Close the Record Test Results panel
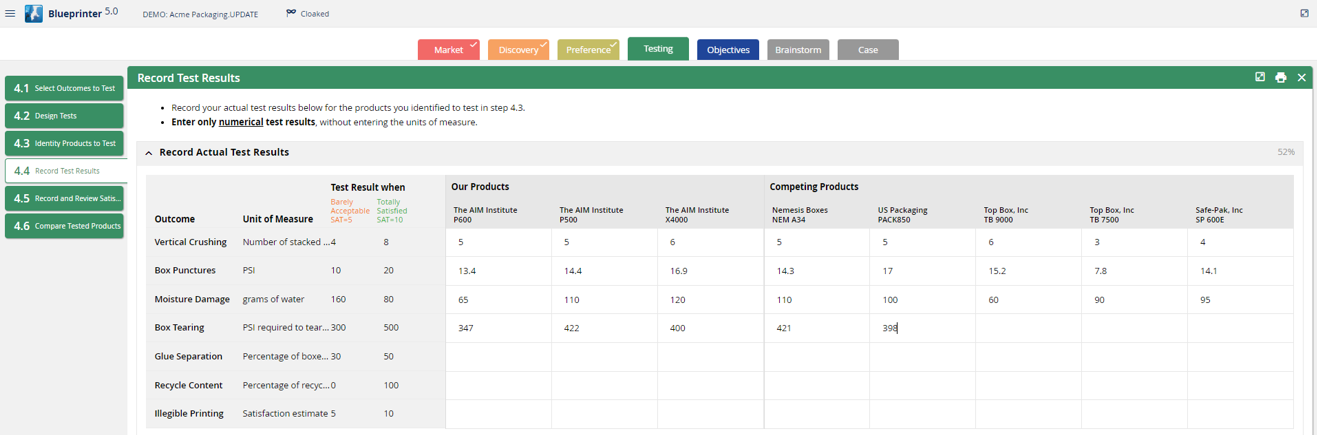1317x435 pixels. point(1302,77)
